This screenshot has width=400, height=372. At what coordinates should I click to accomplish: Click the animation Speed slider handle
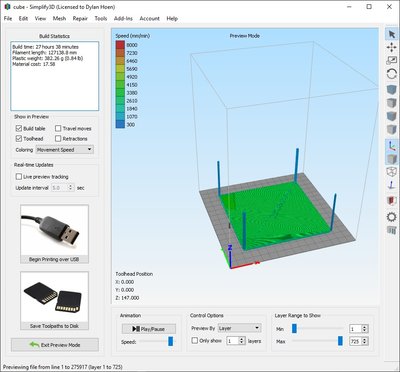coord(170,341)
